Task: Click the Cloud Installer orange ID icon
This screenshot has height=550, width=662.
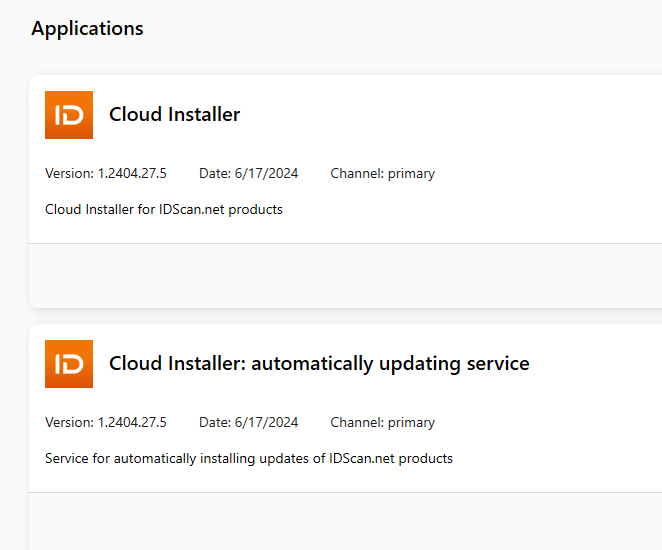Action: 69,115
